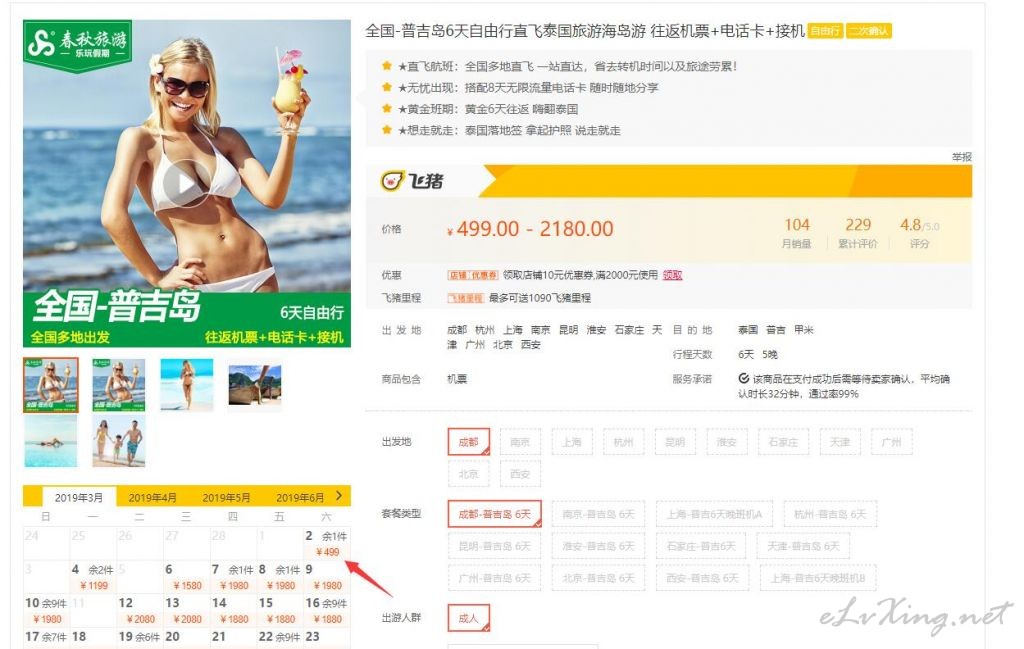Screen dimensions: 1024x649
Task: Switch calendar to 2019年6月 tab
Action: [300, 498]
